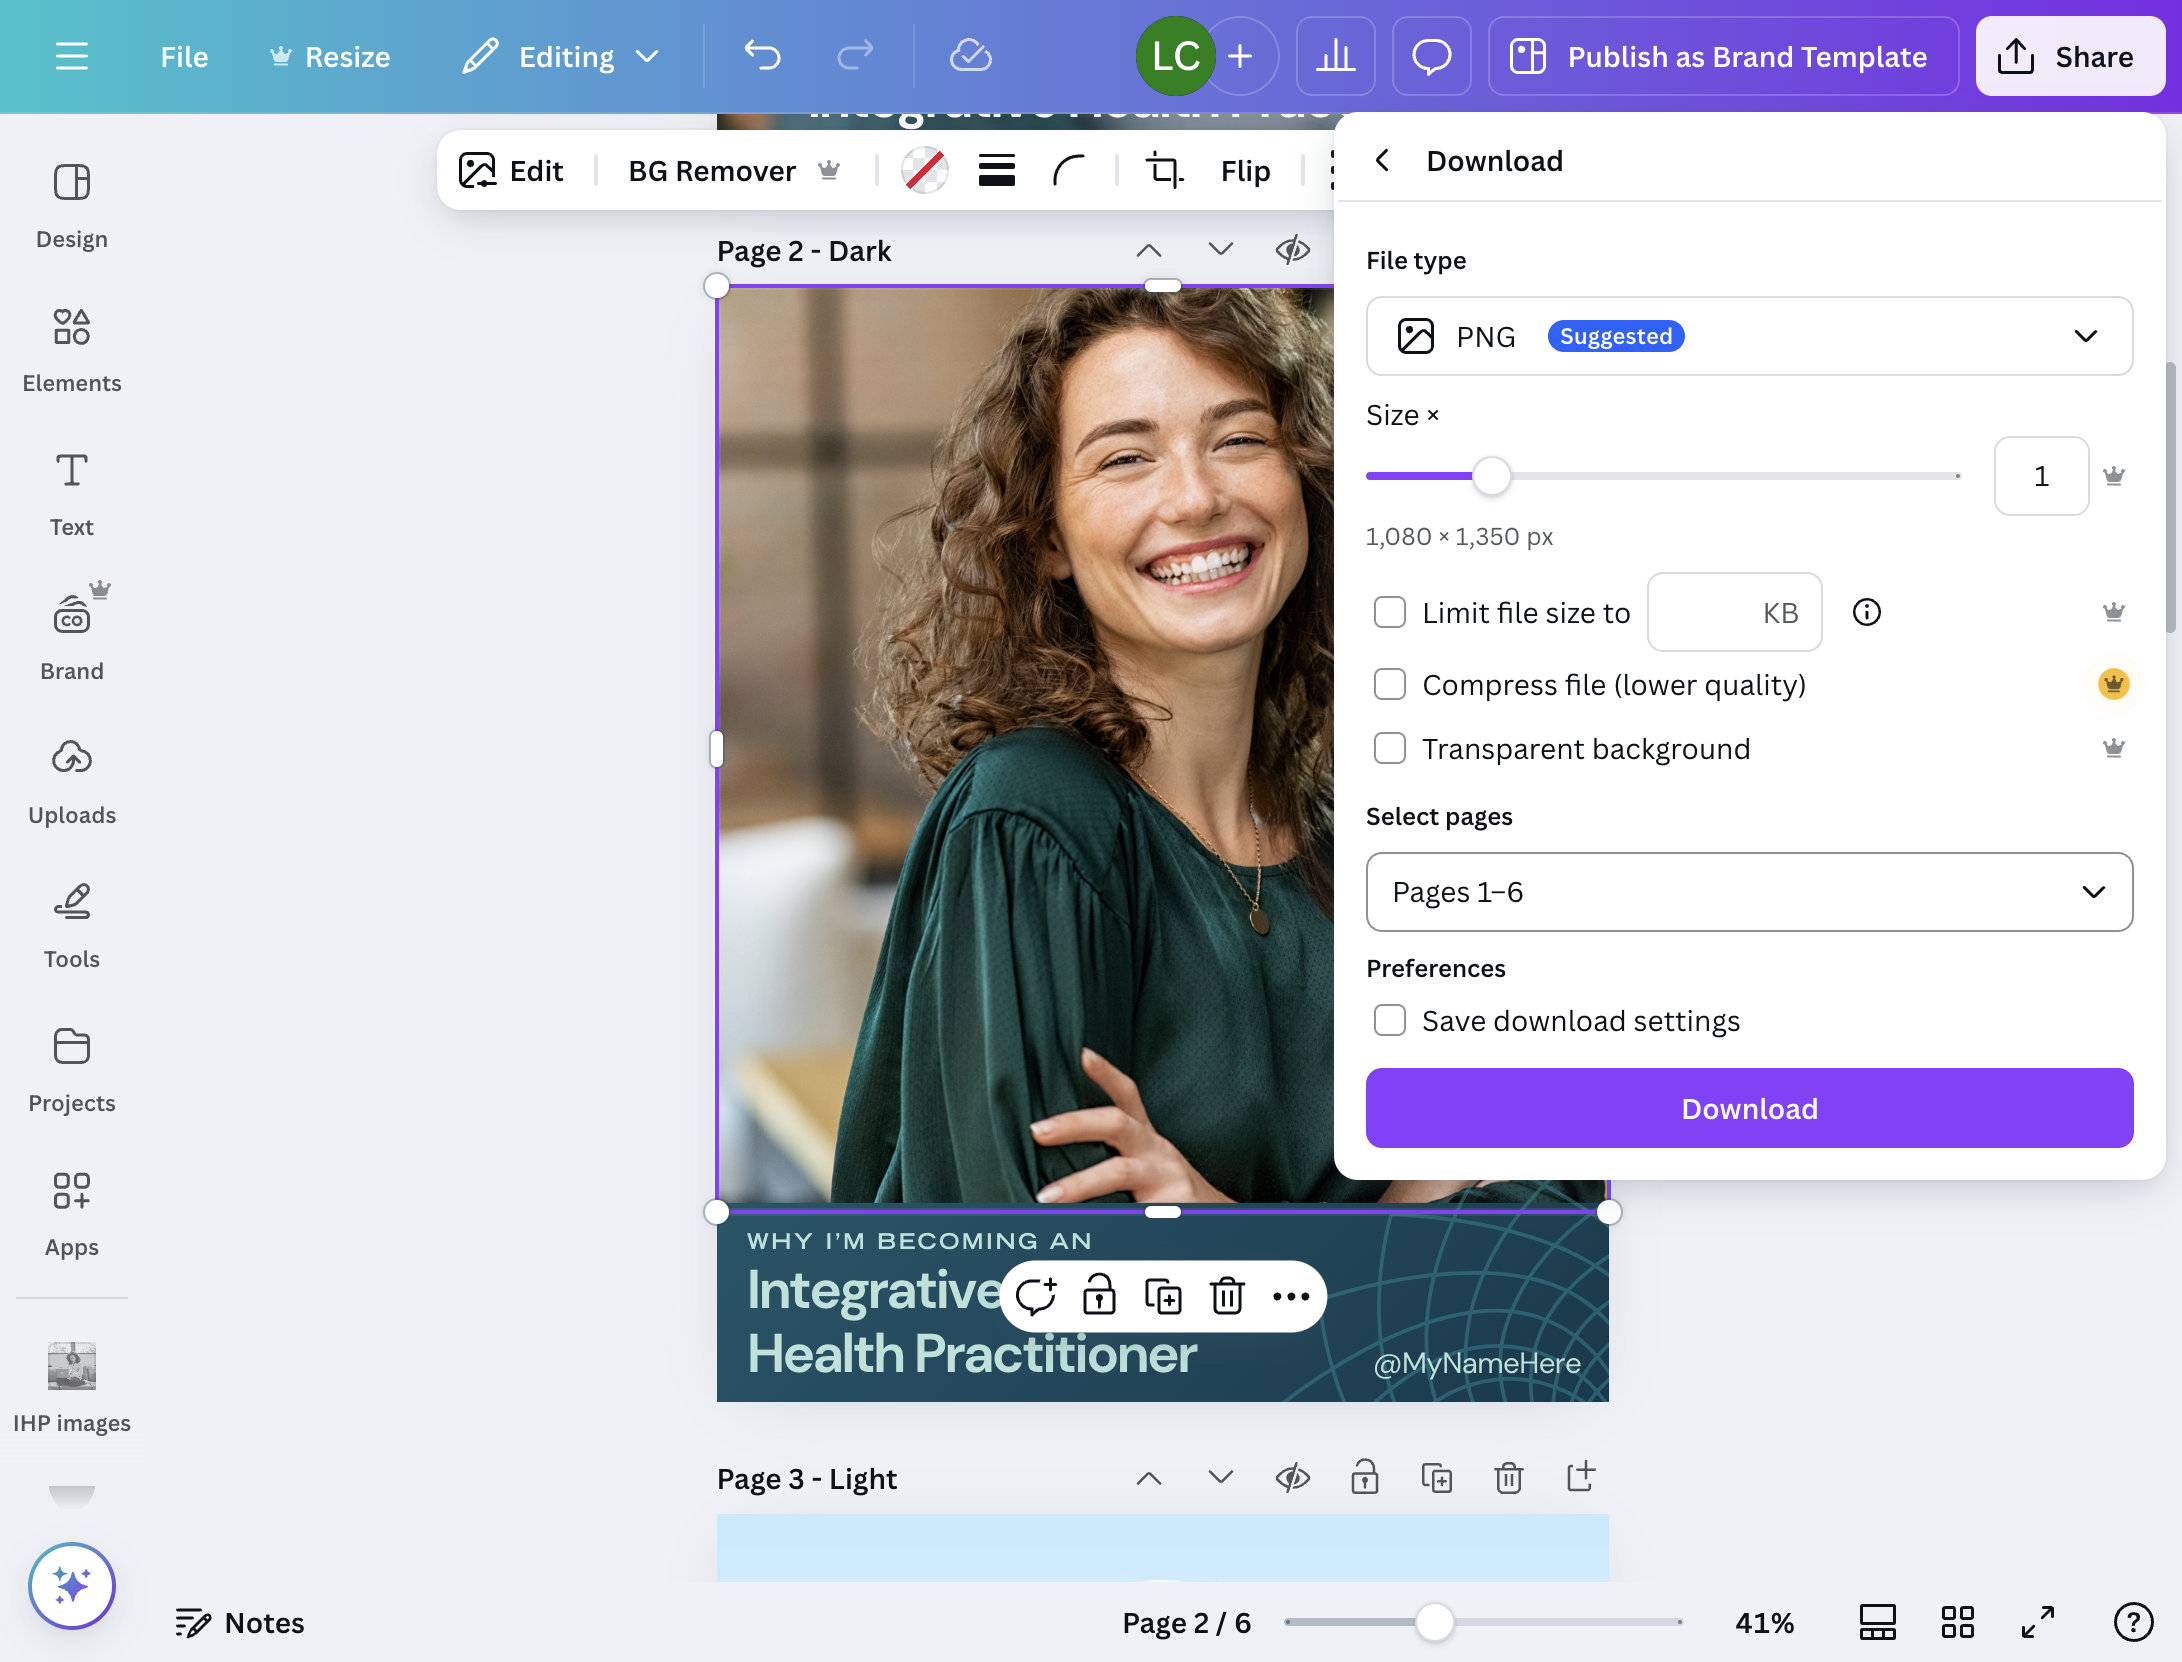This screenshot has width=2182, height=1662.
Task: Open more options on floating toolbar
Action: coord(1291,1296)
